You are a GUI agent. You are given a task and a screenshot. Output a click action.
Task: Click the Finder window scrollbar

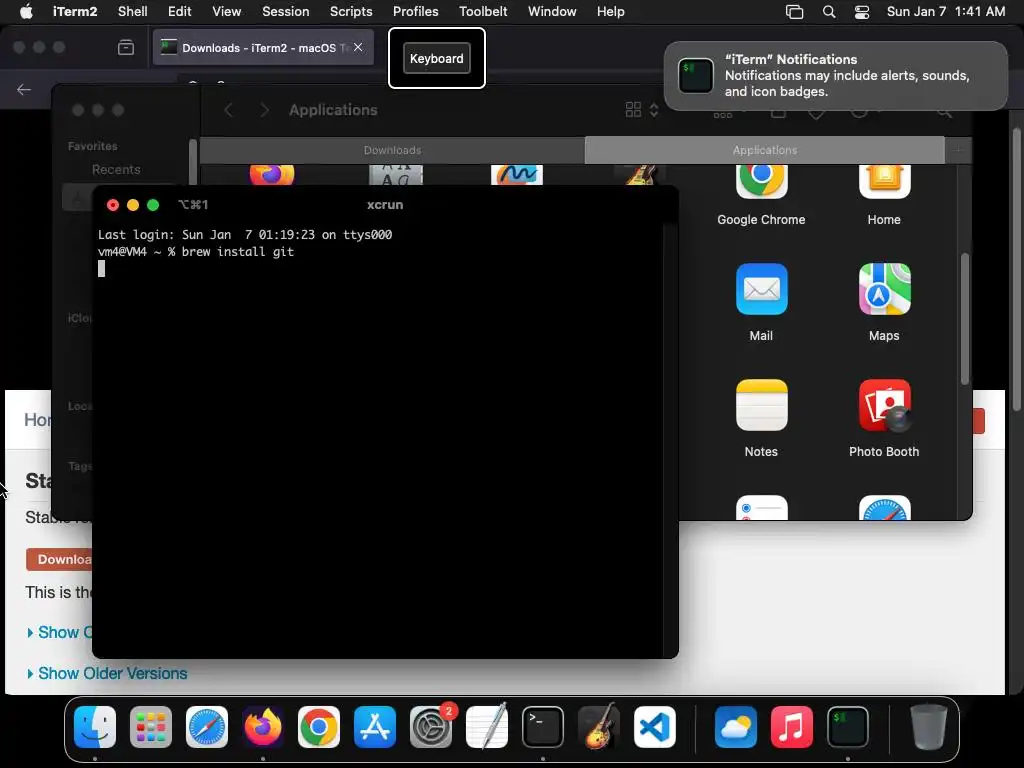[x=965, y=318]
